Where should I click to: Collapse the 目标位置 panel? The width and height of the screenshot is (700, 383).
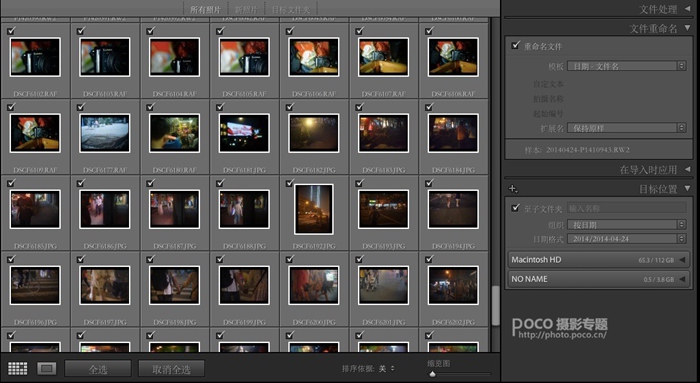688,188
